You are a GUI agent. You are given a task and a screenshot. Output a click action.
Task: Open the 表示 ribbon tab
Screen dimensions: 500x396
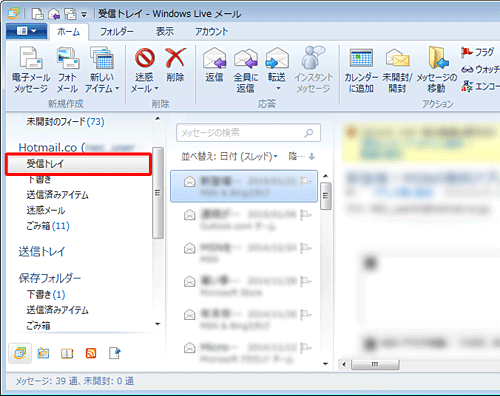point(165,32)
